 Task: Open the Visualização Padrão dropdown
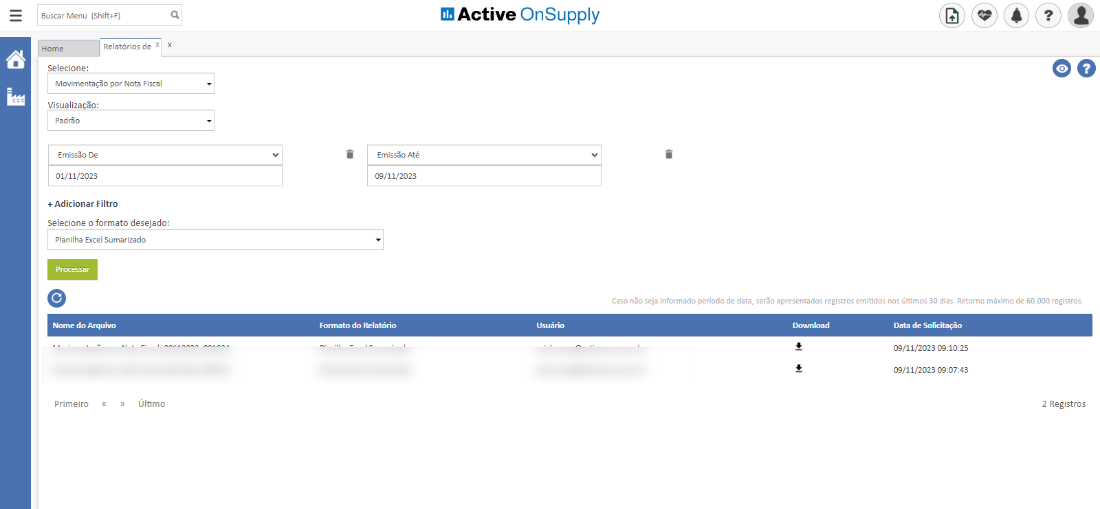[131, 120]
